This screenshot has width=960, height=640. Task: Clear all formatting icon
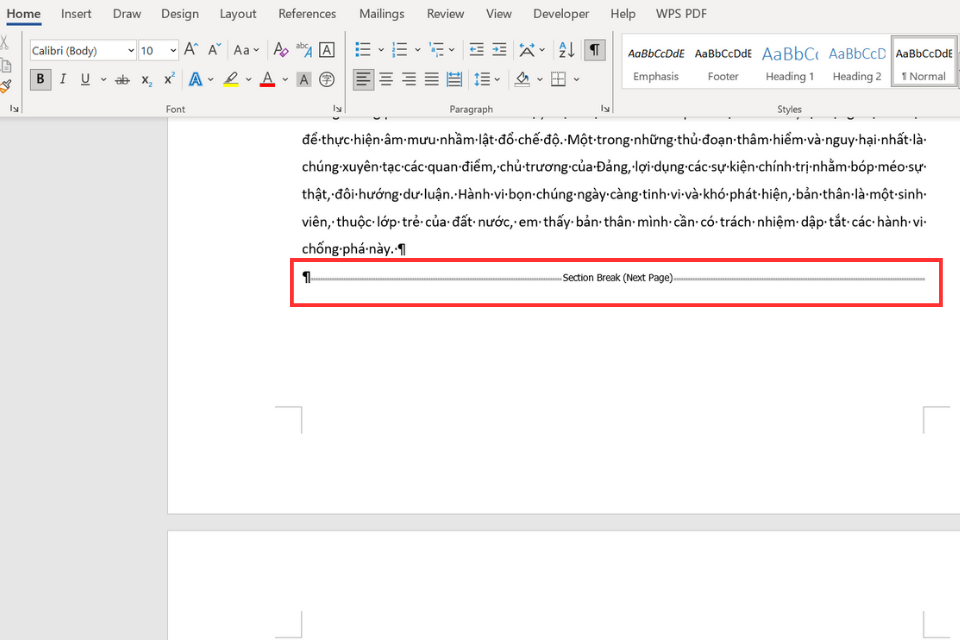tap(280, 50)
